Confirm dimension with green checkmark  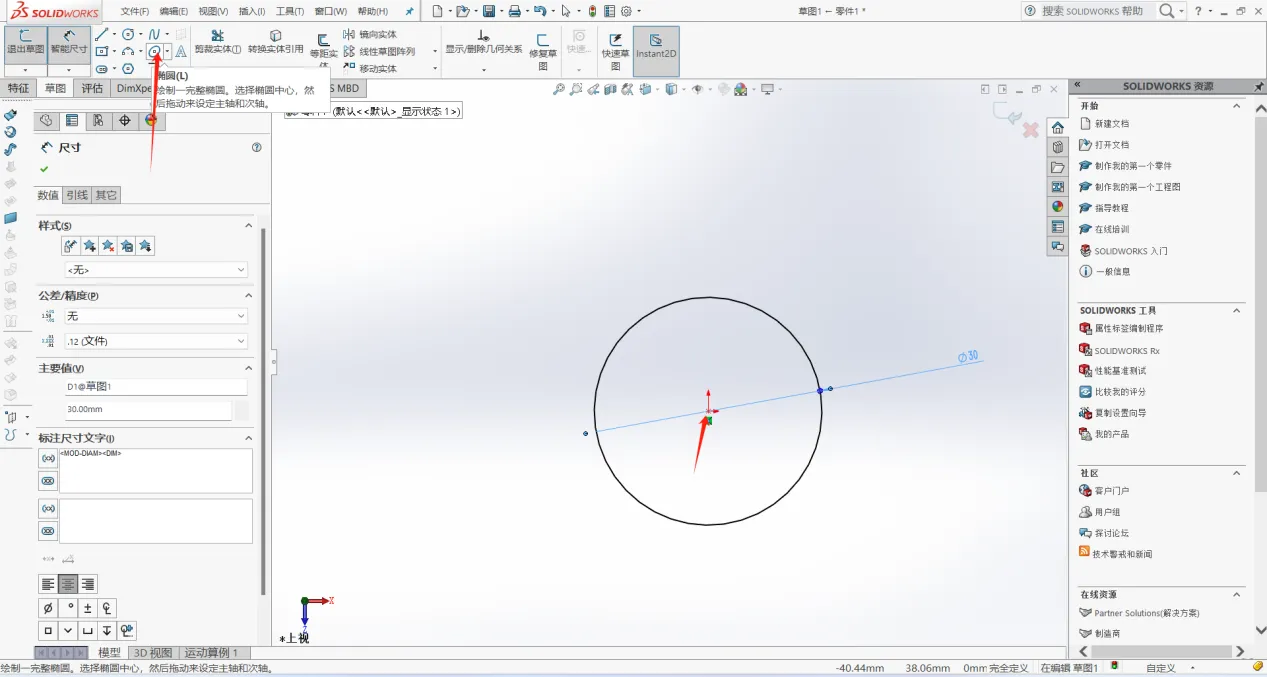click(44, 169)
